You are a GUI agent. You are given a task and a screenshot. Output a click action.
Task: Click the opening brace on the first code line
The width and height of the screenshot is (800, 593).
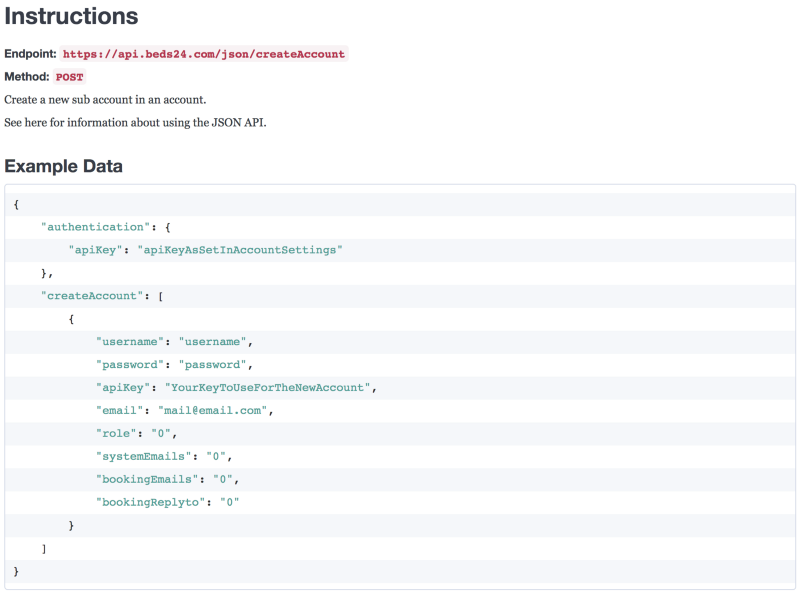[16, 204]
